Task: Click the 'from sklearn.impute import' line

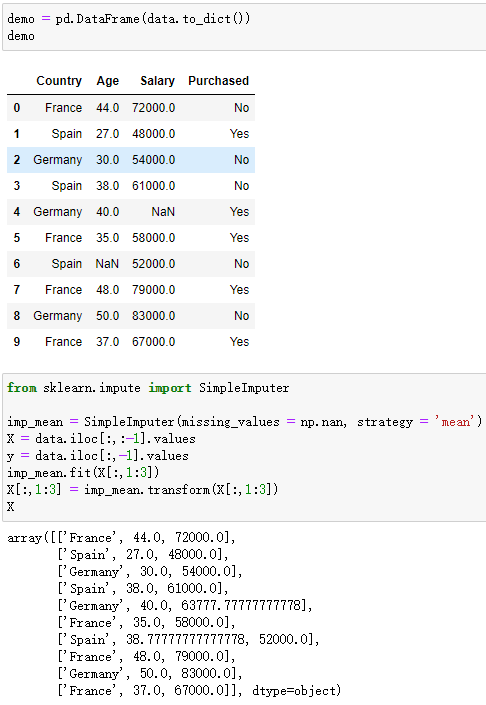Action: click(x=148, y=388)
